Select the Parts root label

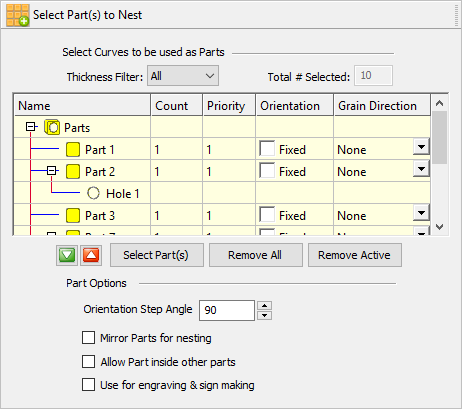[77, 128]
